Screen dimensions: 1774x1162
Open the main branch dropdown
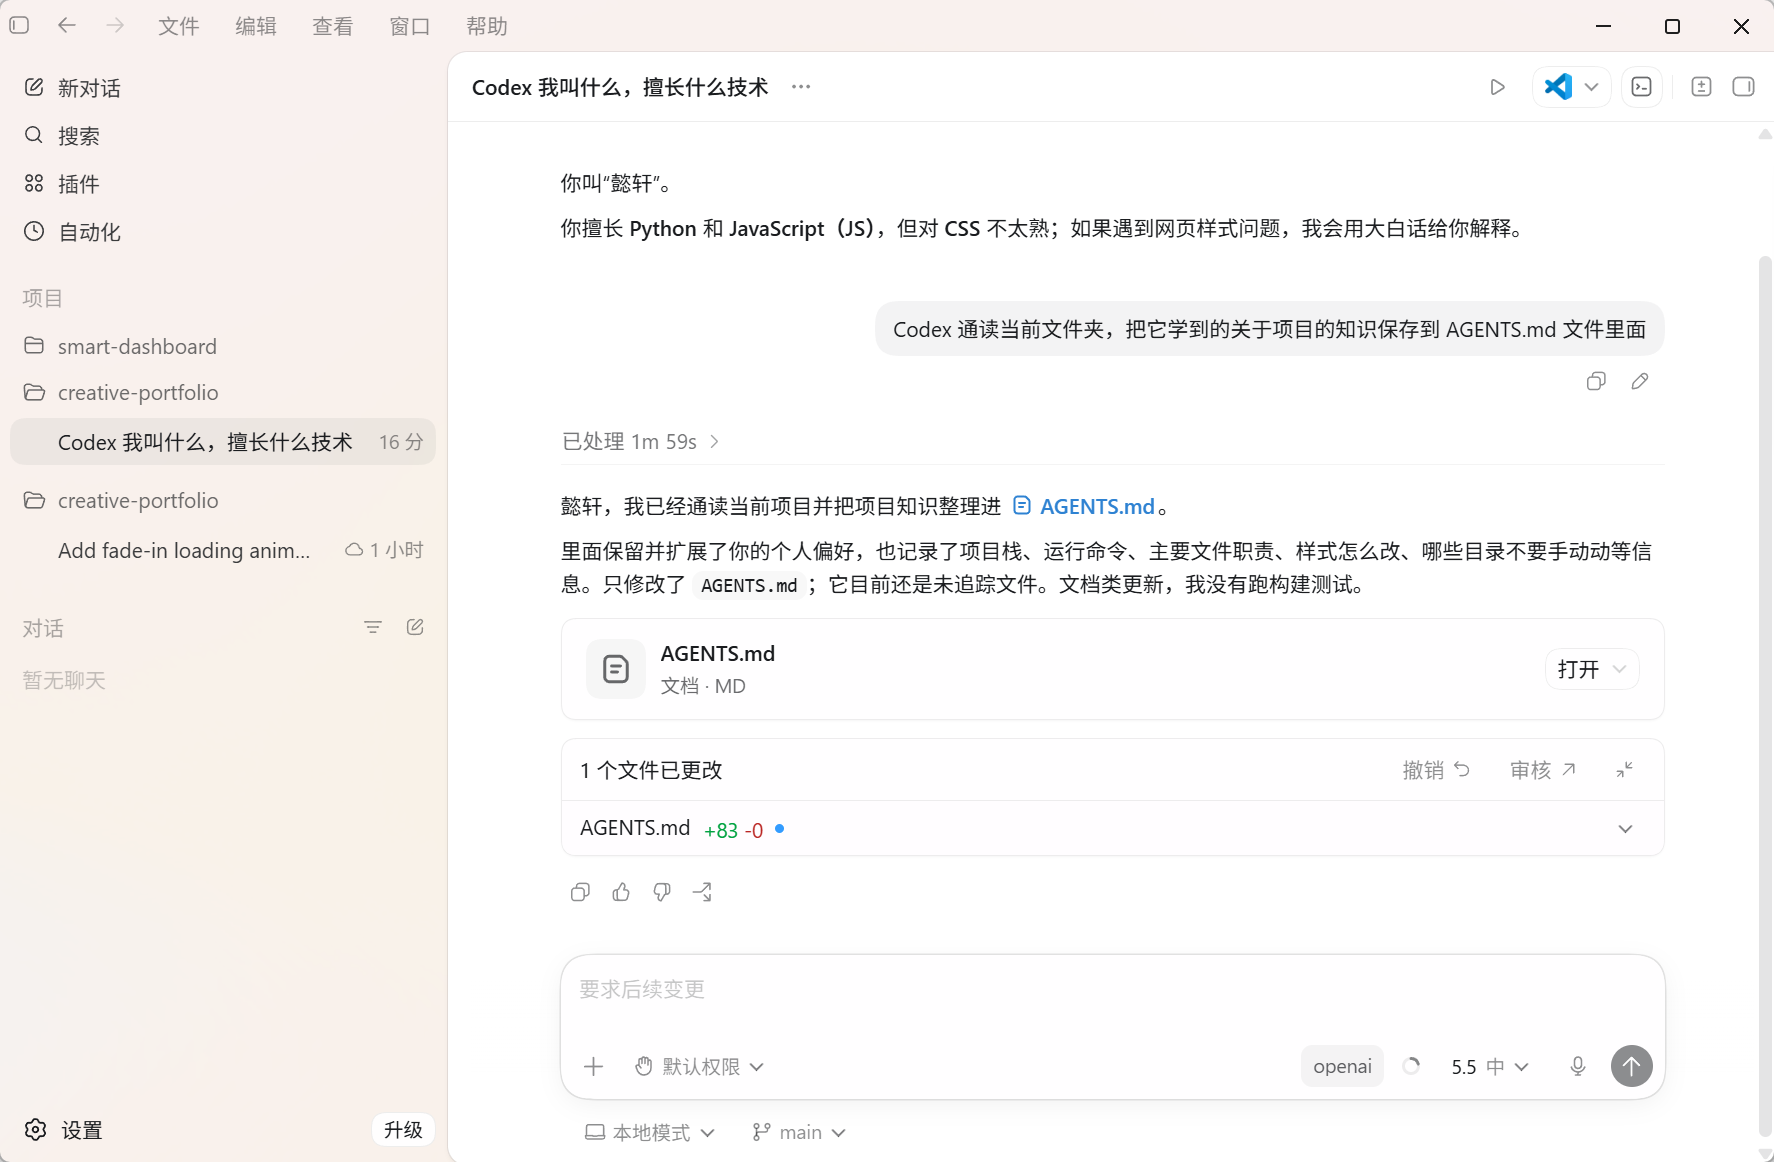tap(799, 1132)
